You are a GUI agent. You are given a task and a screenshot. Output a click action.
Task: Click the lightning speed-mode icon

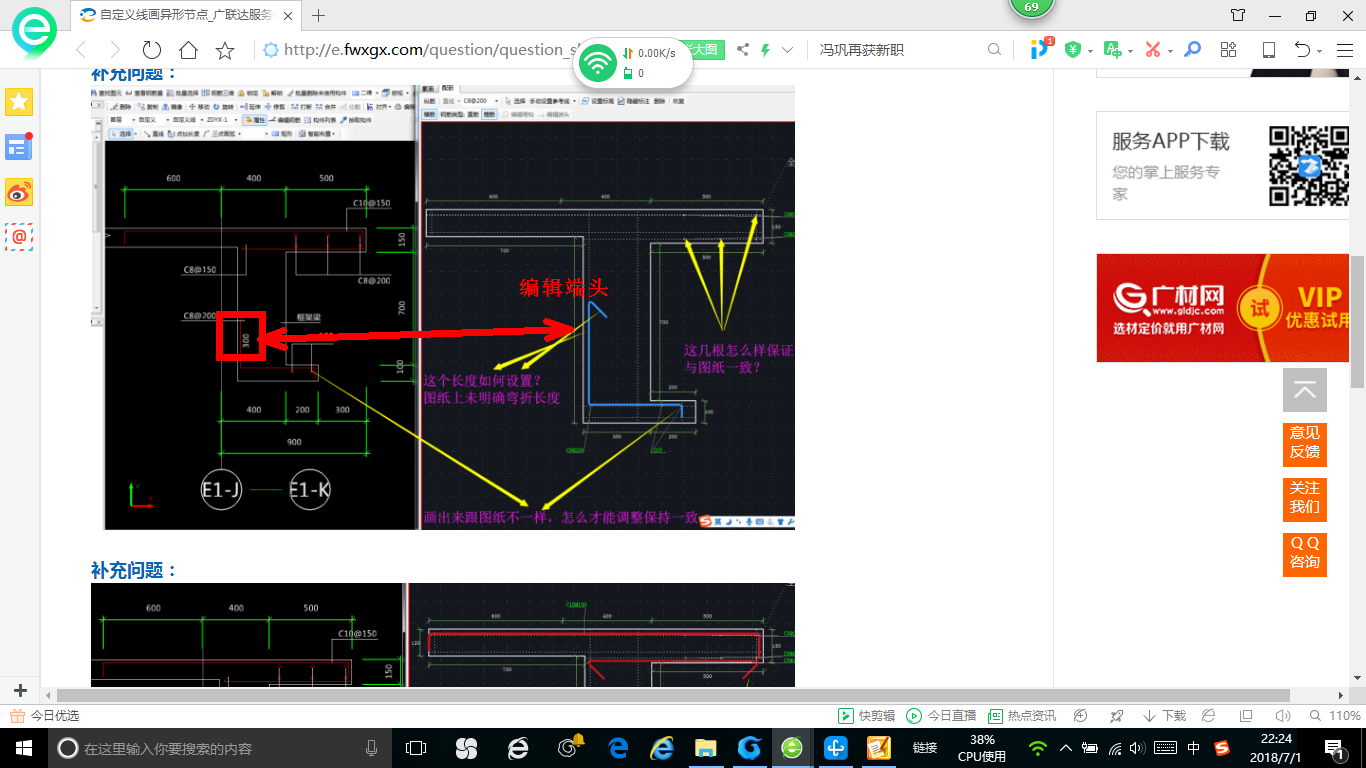765,50
